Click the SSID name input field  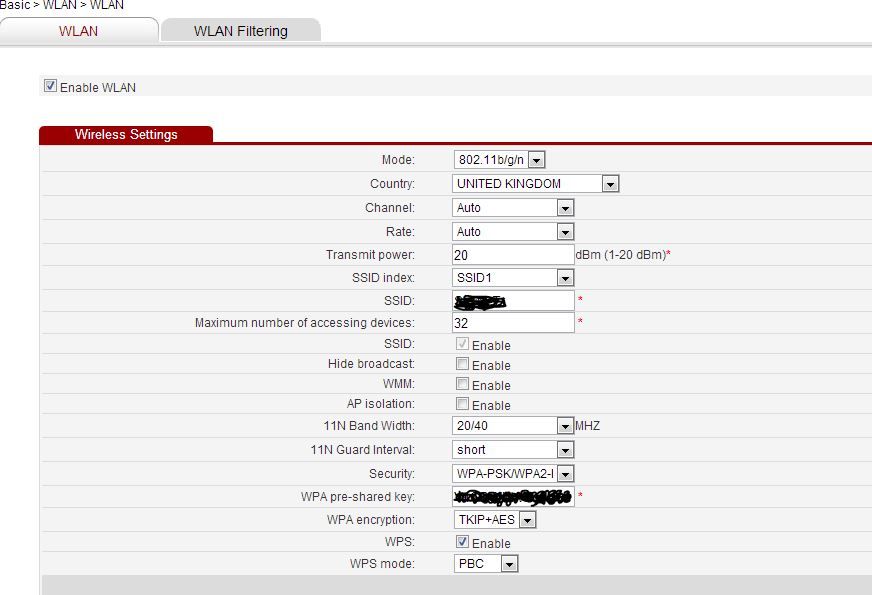point(513,301)
